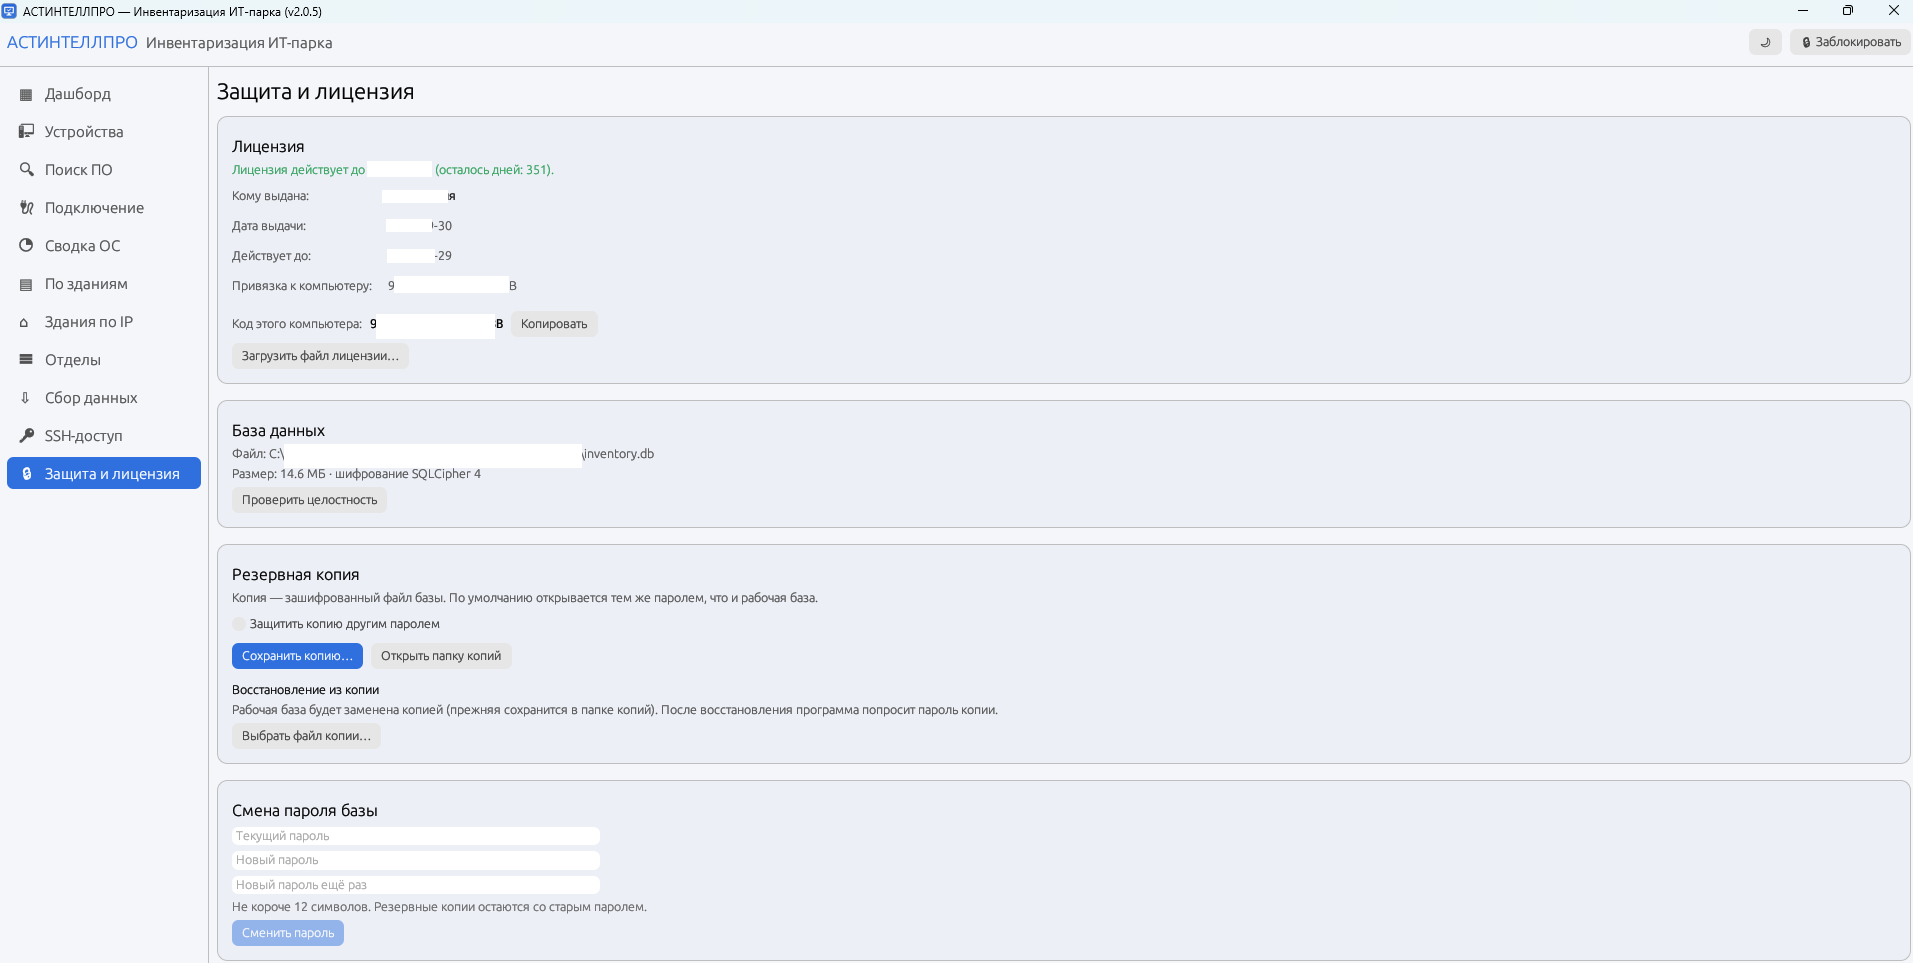Select the Защита и лицензия lock icon
Image resolution: width=1913 pixels, height=963 pixels.
coord(27,474)
